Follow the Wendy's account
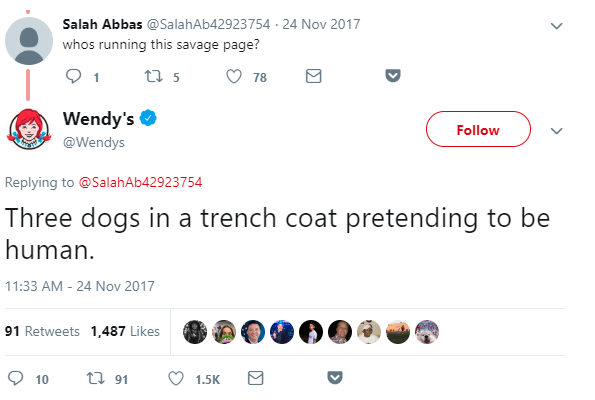Viewport: 595px width, 400px height. (x=478, y=129)
